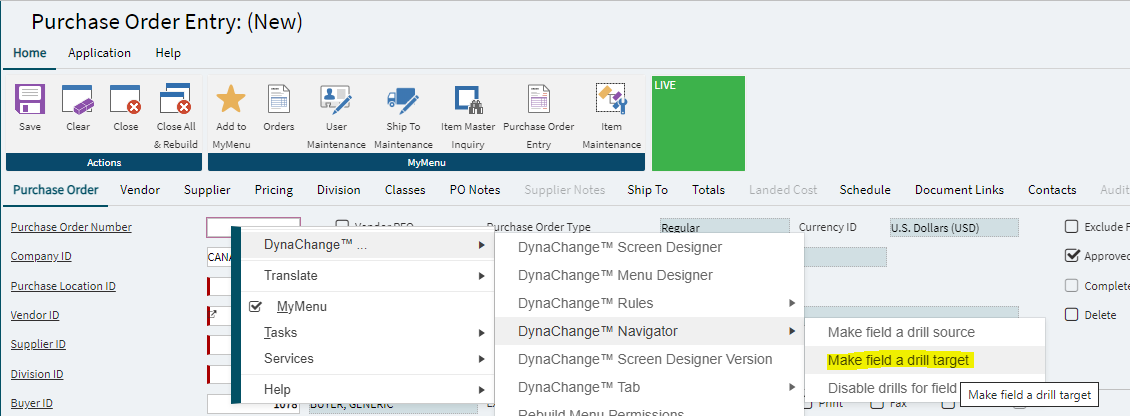1130x416 pixels.
Task: Click the green LIVE environment indicator
Action: (698, 123)
